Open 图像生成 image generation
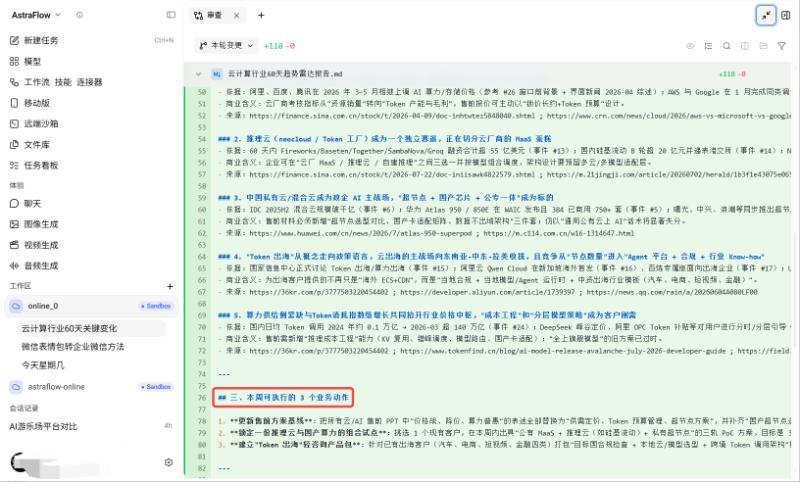This screenshot has height=482, width=800. [41, 224]
